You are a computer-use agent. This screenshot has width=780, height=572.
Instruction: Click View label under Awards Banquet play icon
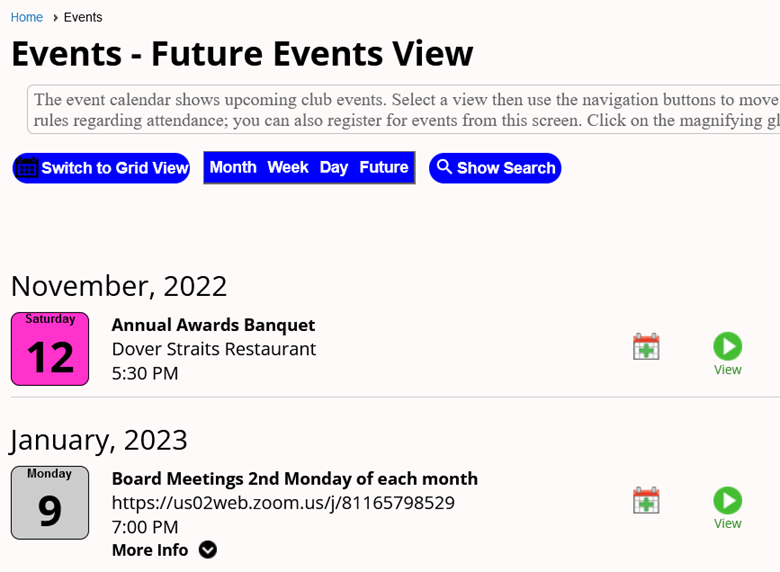point(728,370)
